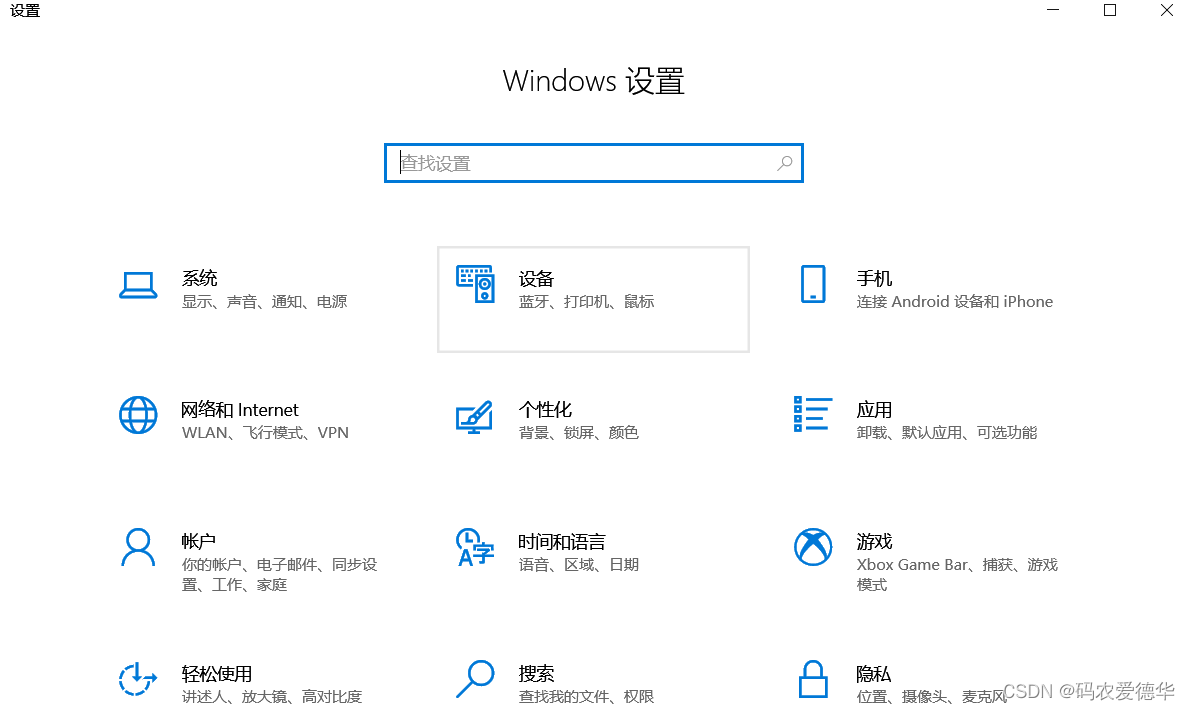
Task: Select the 网络和 Internet heading
Action: [240, 410]
